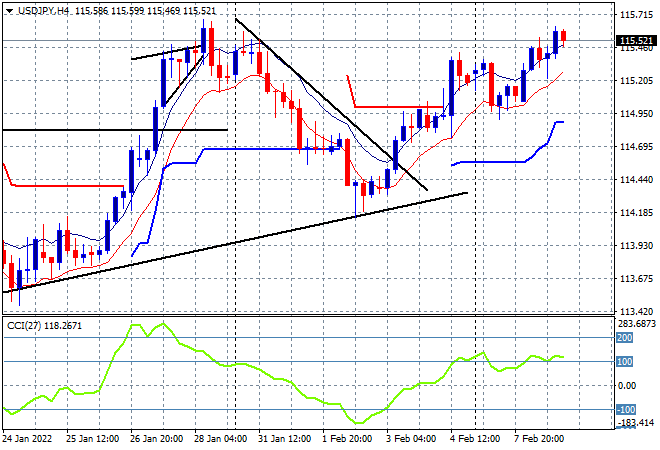
Task: Click the 113.420 price scale label
Action: (x=636, y=312)
